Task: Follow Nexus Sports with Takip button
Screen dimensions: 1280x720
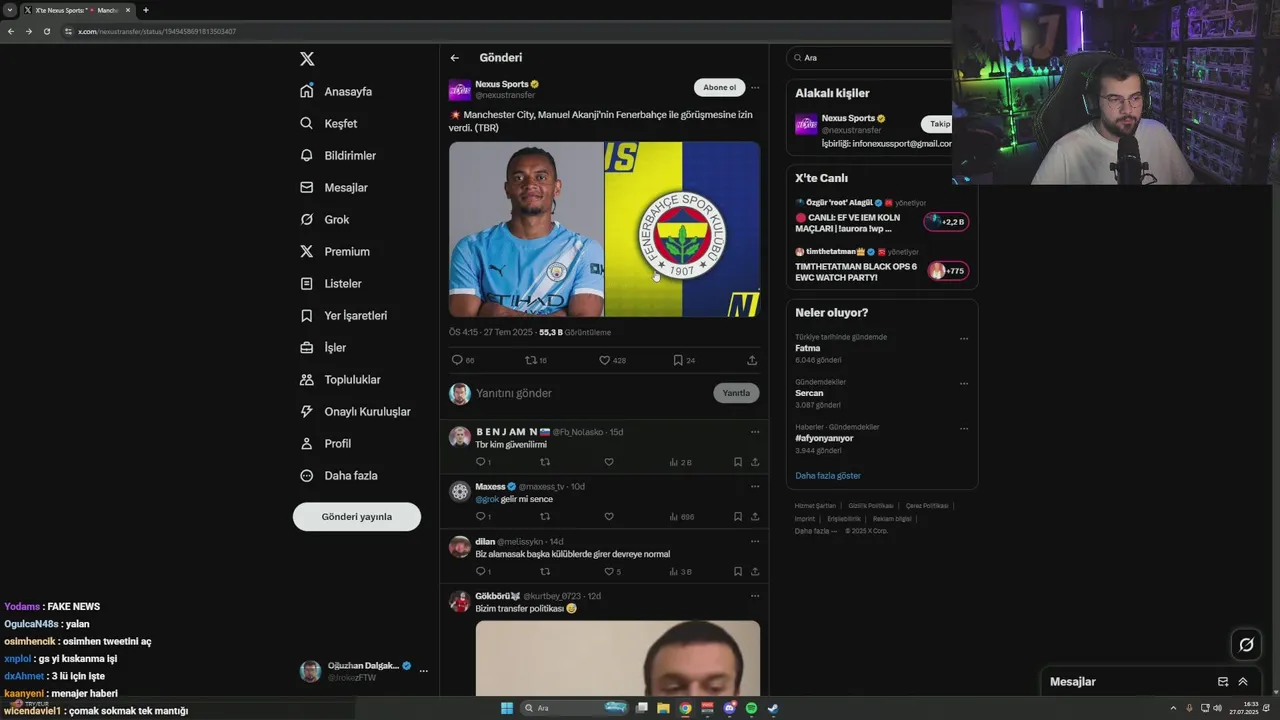Action: coord(937,124)
